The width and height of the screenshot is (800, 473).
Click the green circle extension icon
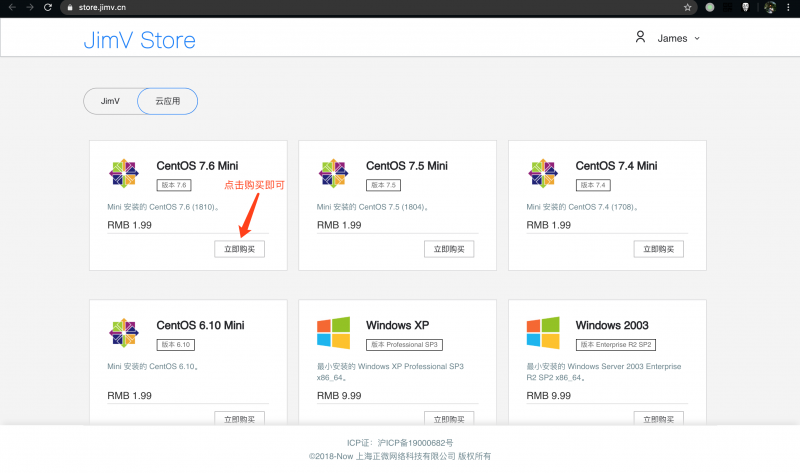[x=710, y=7]
